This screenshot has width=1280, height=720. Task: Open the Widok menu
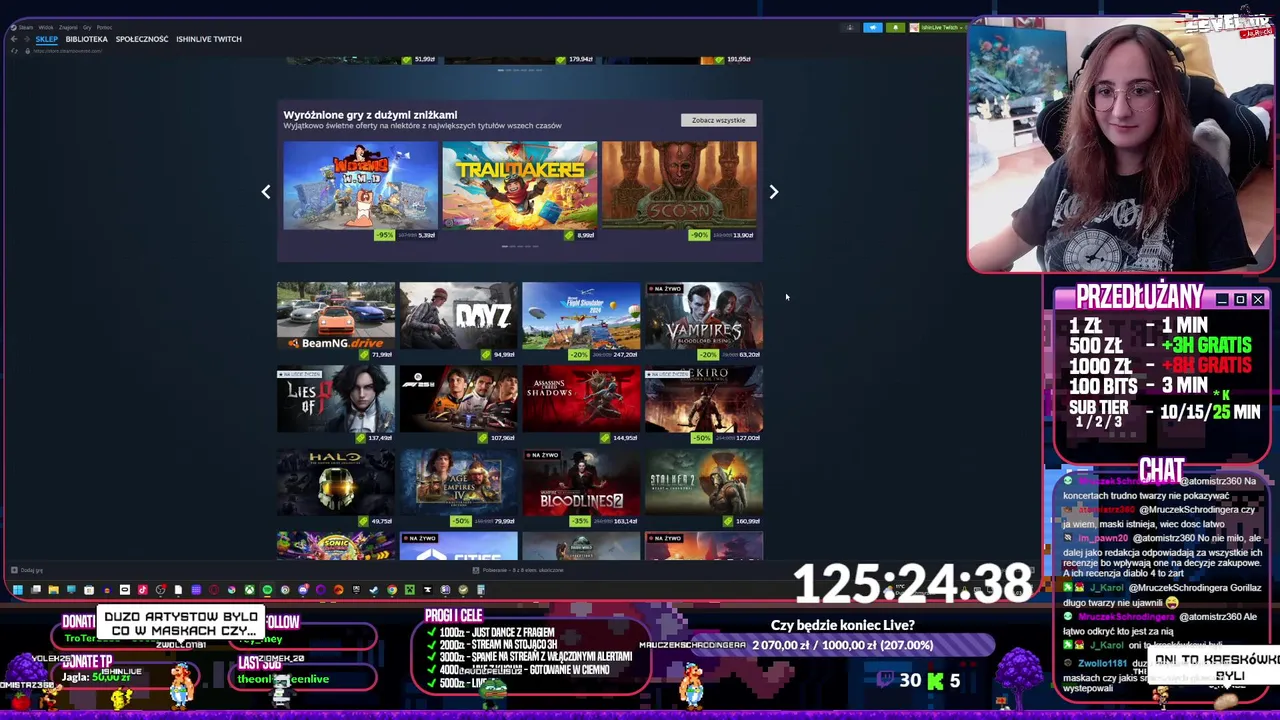[x=46, y=27]
